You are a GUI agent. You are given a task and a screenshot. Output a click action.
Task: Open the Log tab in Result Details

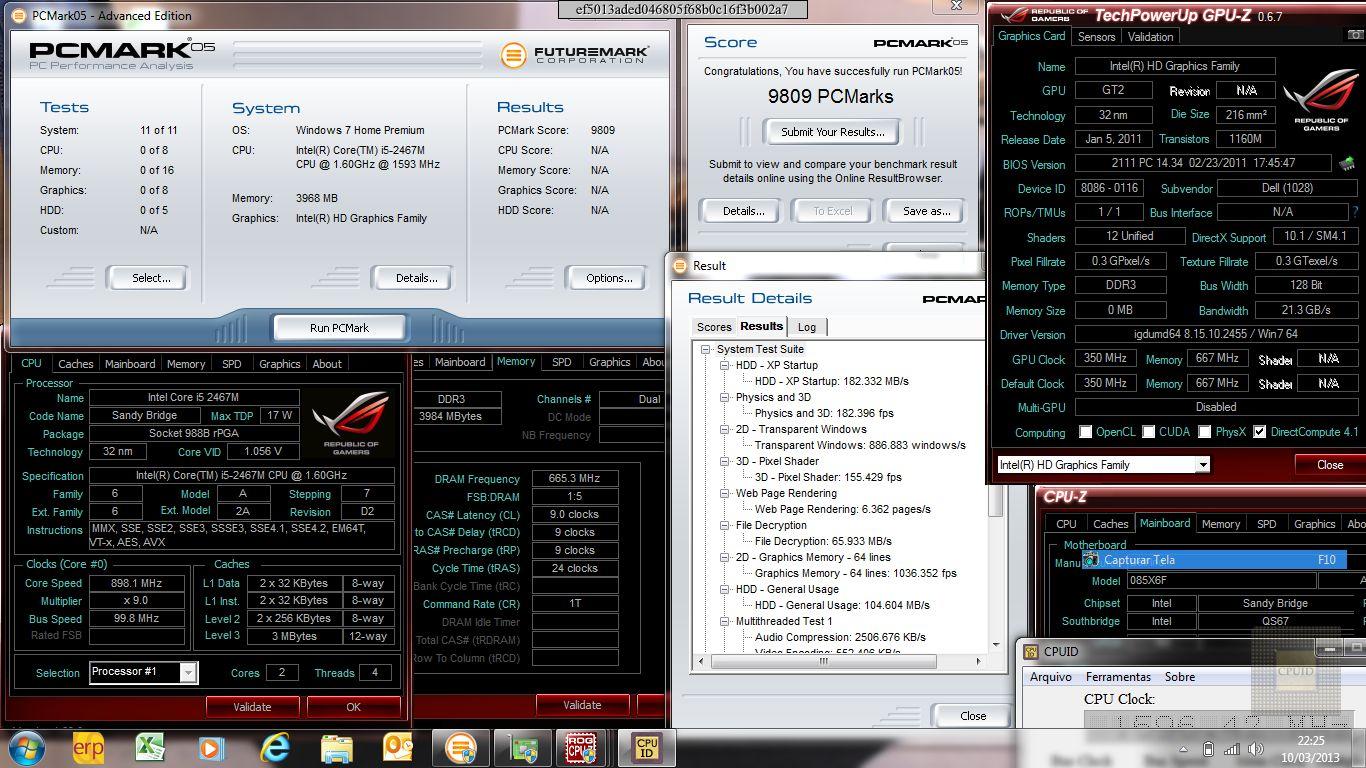(807, 327)
